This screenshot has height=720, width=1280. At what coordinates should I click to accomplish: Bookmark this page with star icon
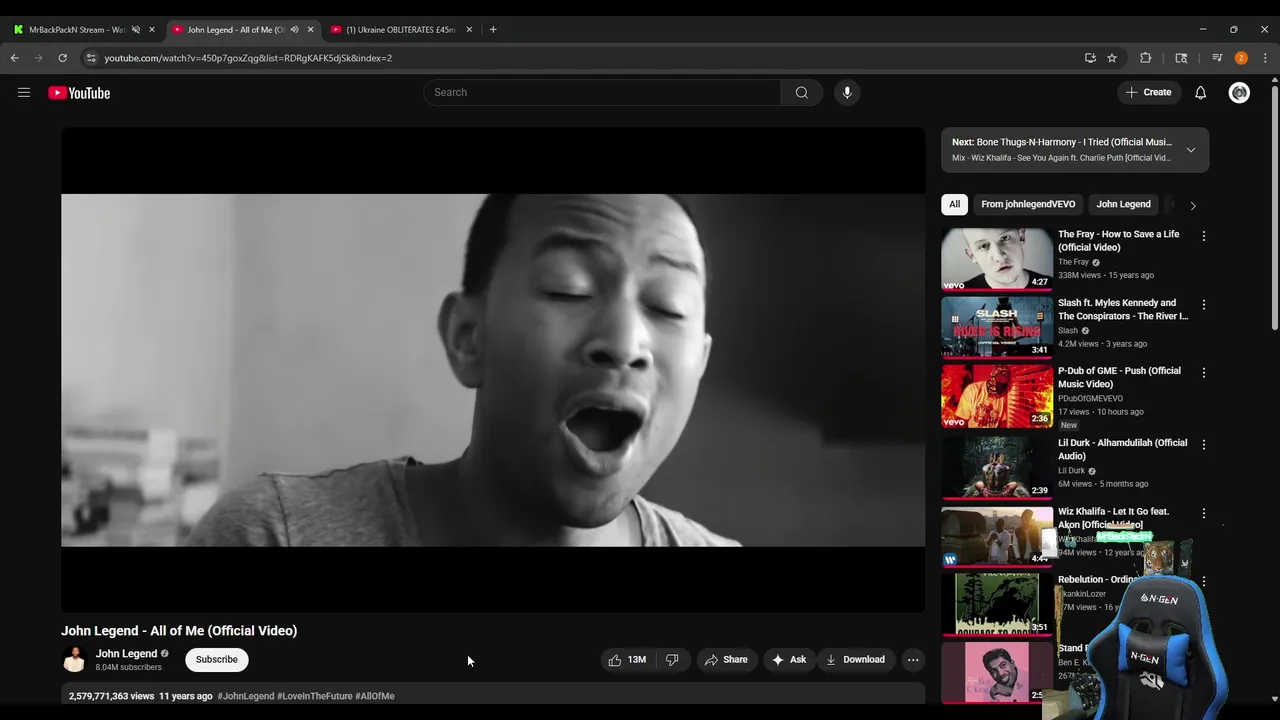tap(1112, 58)
